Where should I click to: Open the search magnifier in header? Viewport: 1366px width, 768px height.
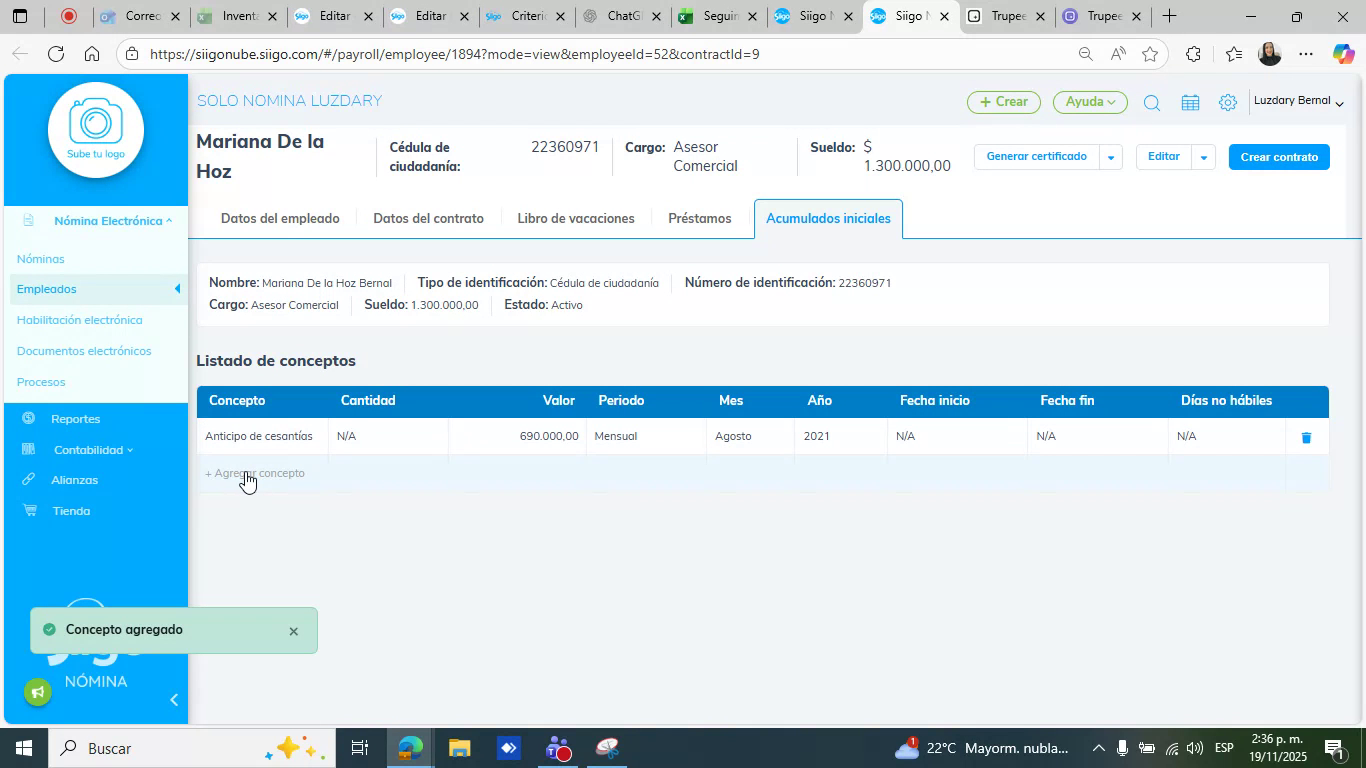[1151, 102]
